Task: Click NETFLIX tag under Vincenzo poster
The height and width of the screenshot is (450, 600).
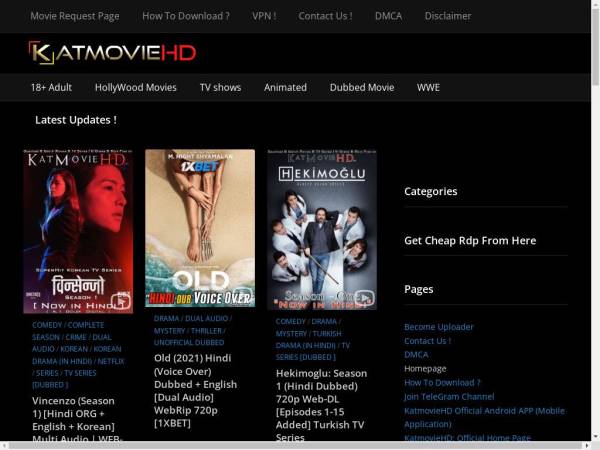Action: (111, 361)
